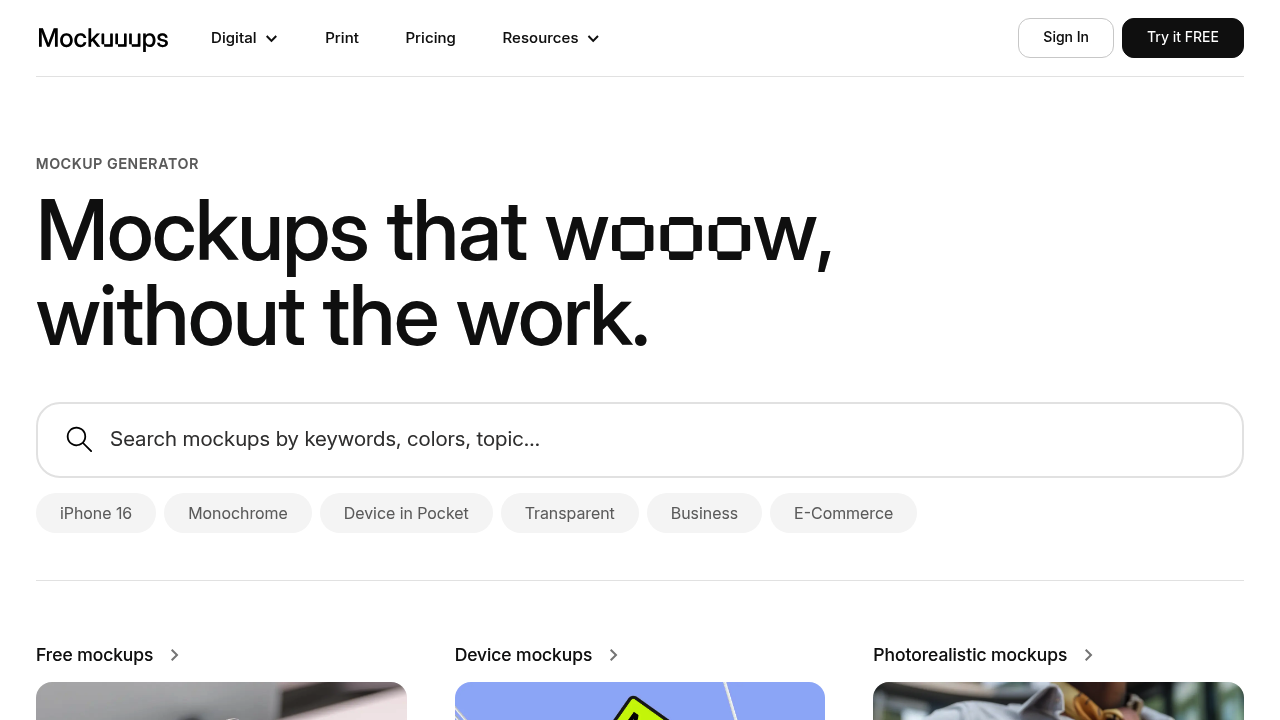Click the arrow next to Free mockups
Image resolution: width=1280 pixels, height=720 pixels.
174,655
